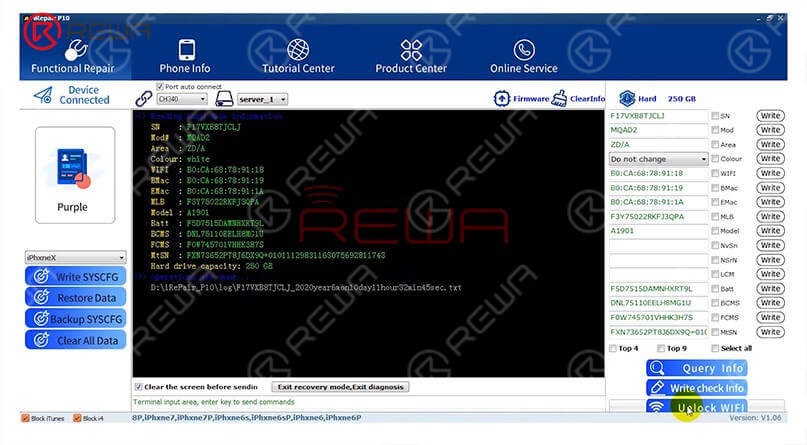Click Write button in WIFI row
The image size is (807, 445).
tap(770, 173)
